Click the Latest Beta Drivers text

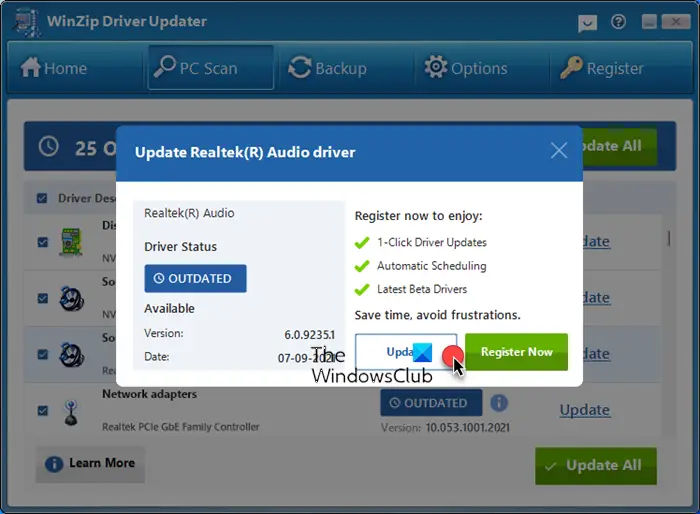pos(422,289)
